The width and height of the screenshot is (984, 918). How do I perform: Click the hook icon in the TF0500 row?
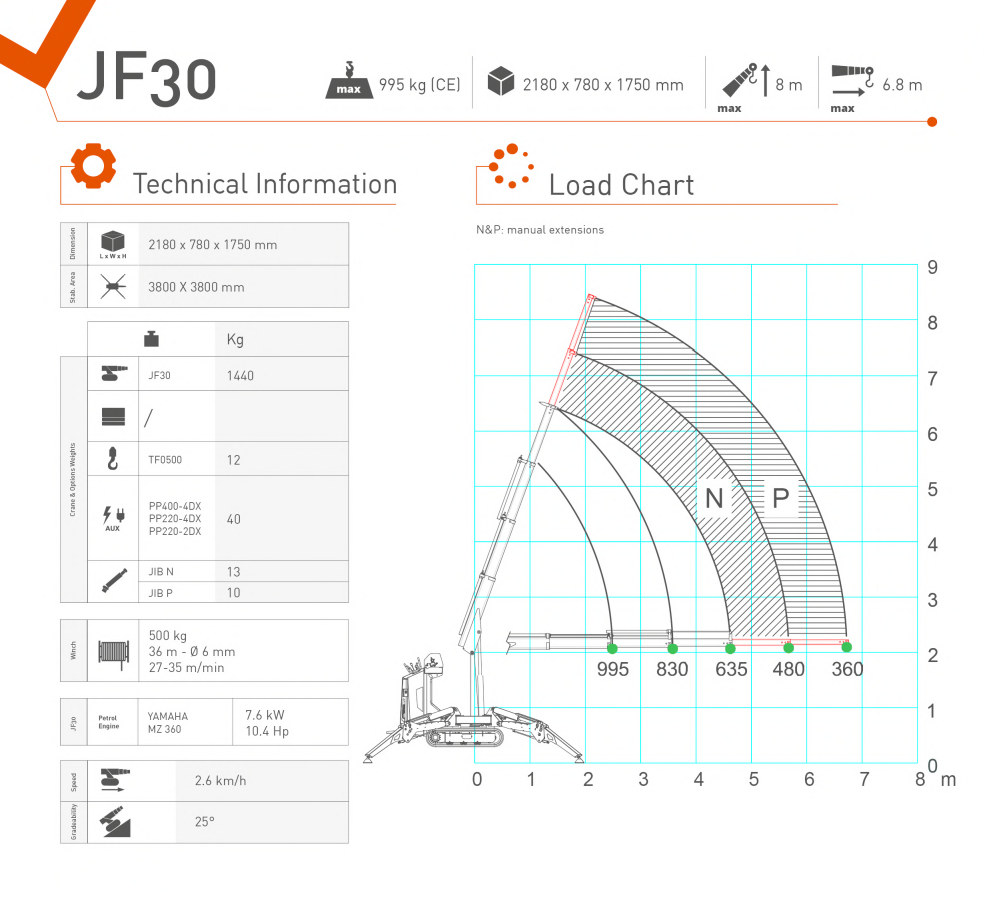(112, 459)
